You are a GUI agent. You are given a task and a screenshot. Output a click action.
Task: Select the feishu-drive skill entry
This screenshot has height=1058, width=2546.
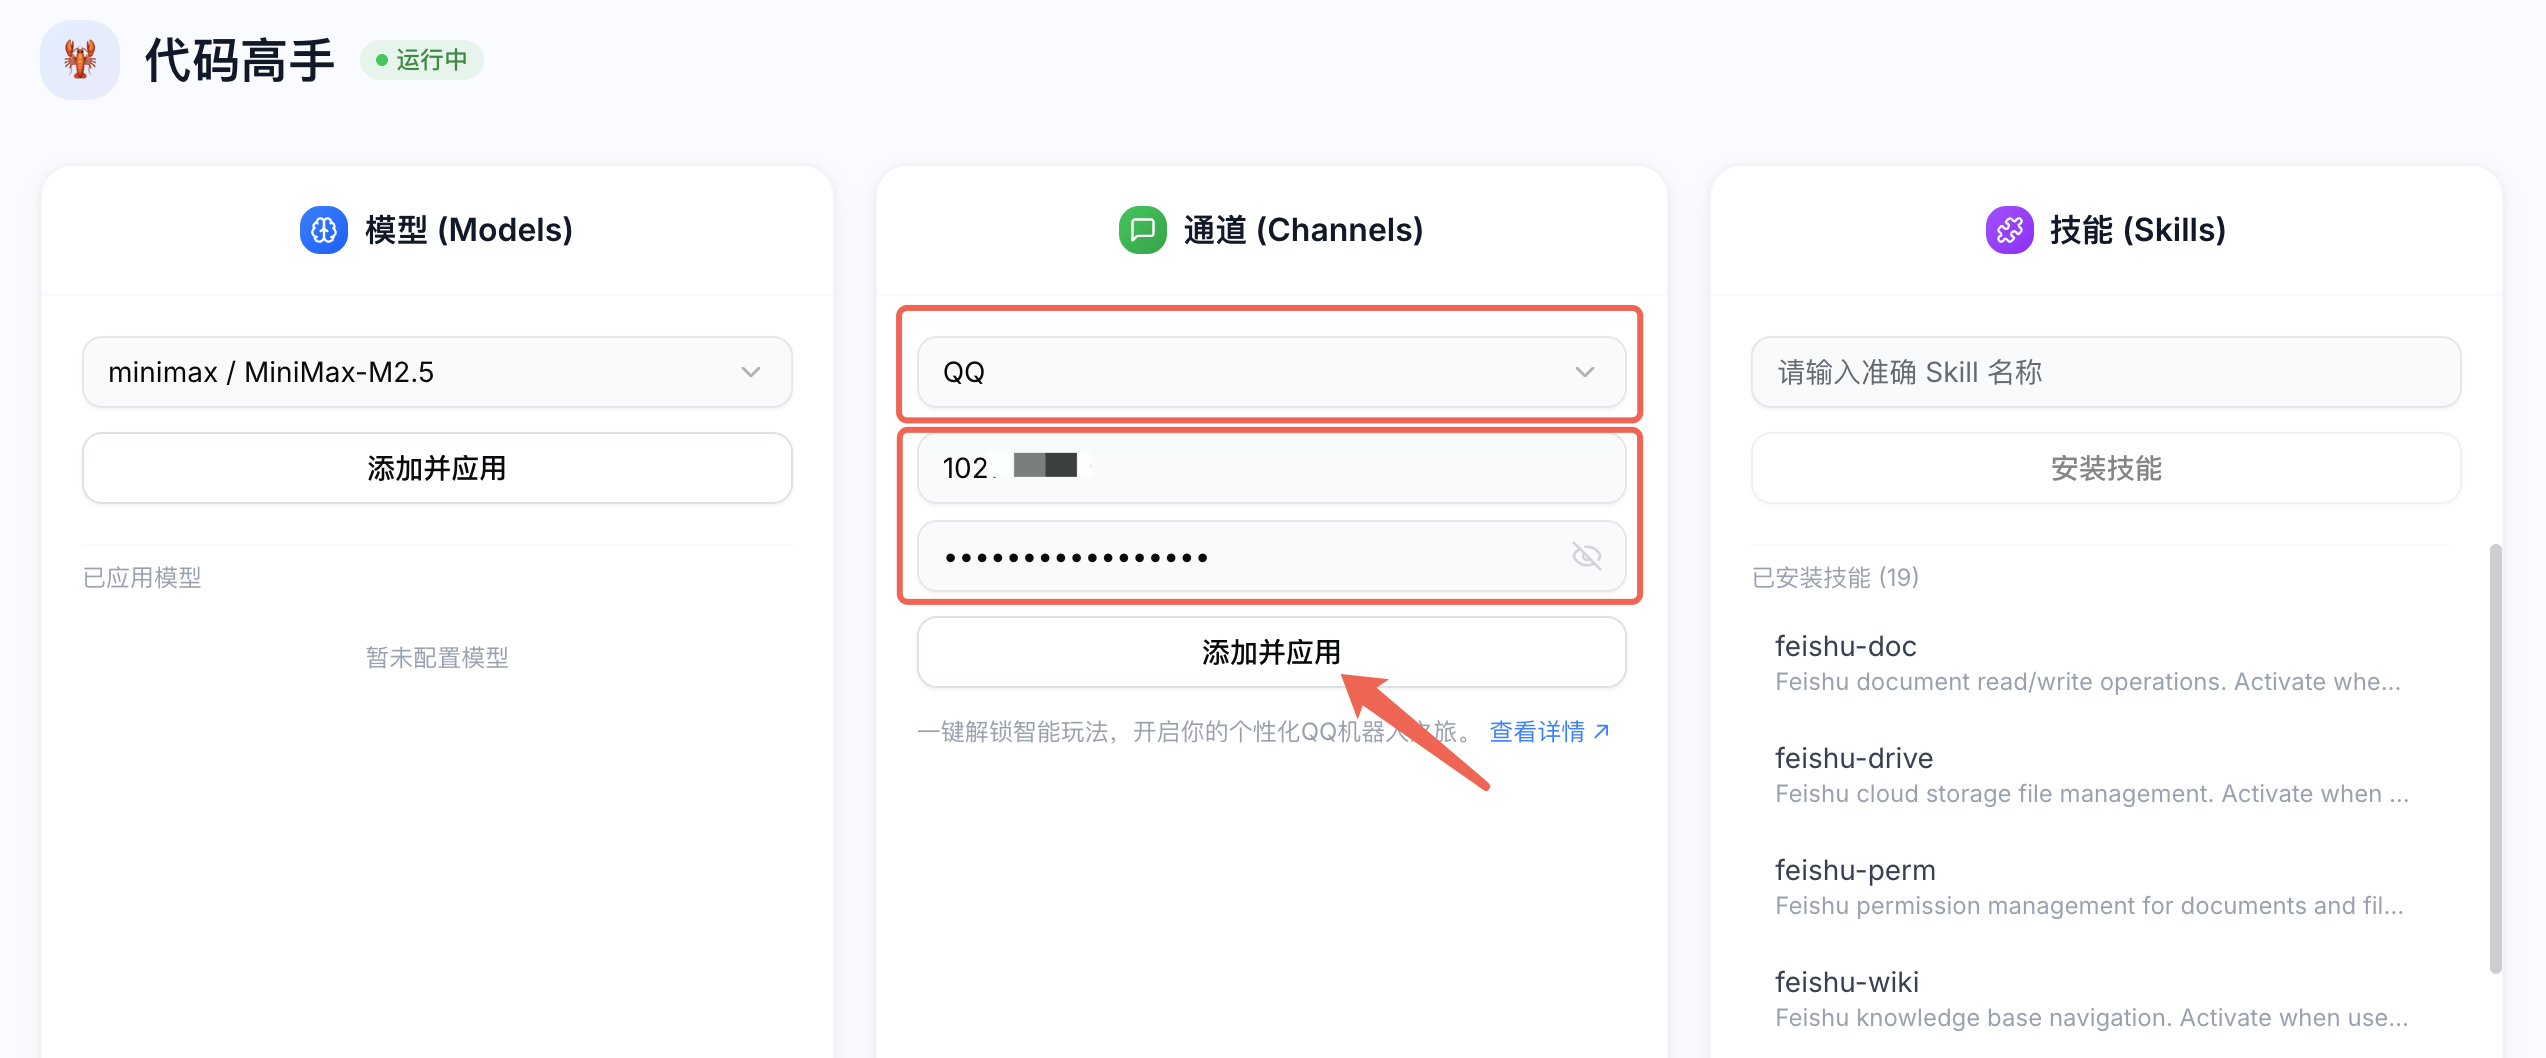tap(2088, 774)
